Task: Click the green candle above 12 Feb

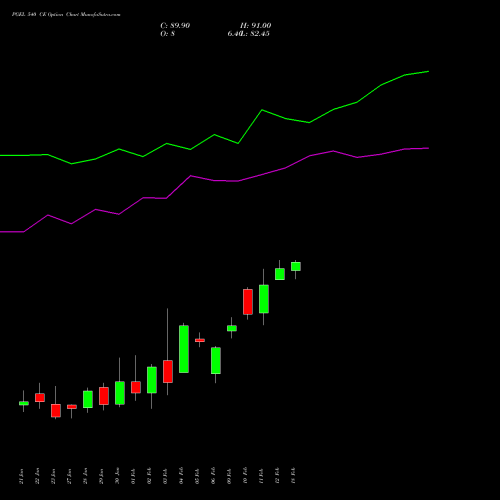Action: coord(280,274)
